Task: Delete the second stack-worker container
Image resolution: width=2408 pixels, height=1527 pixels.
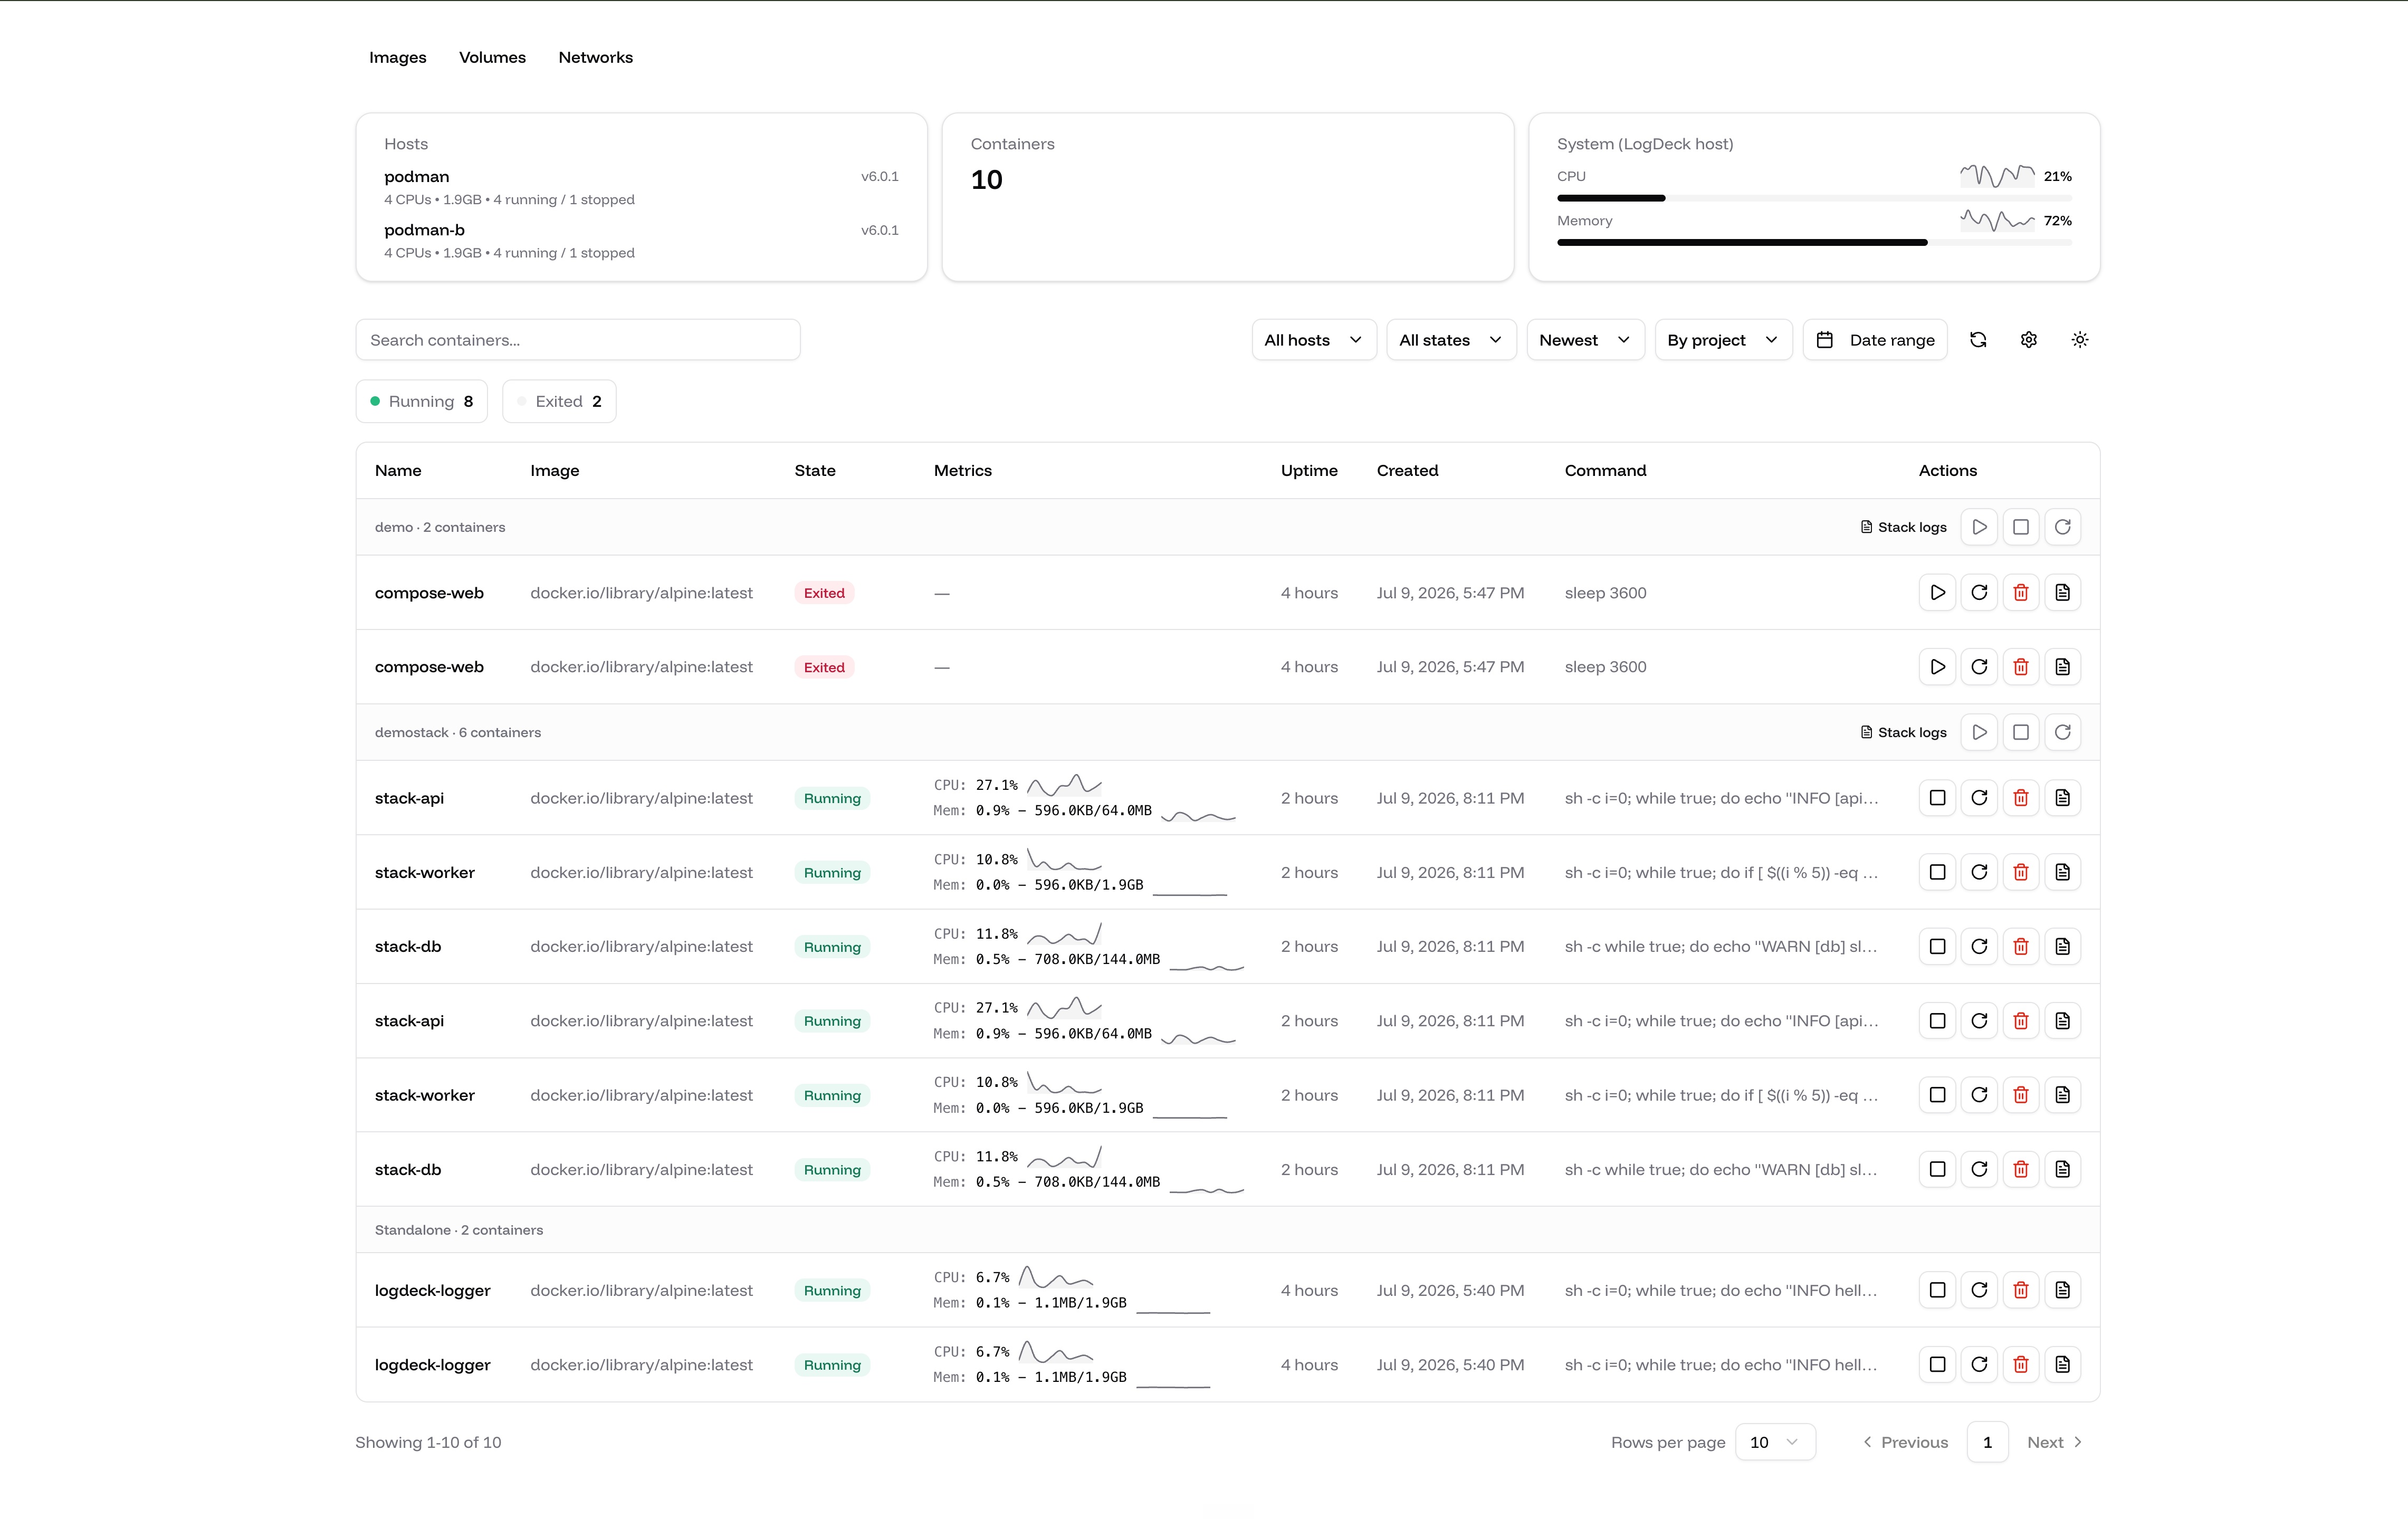Action: 2020,1095
